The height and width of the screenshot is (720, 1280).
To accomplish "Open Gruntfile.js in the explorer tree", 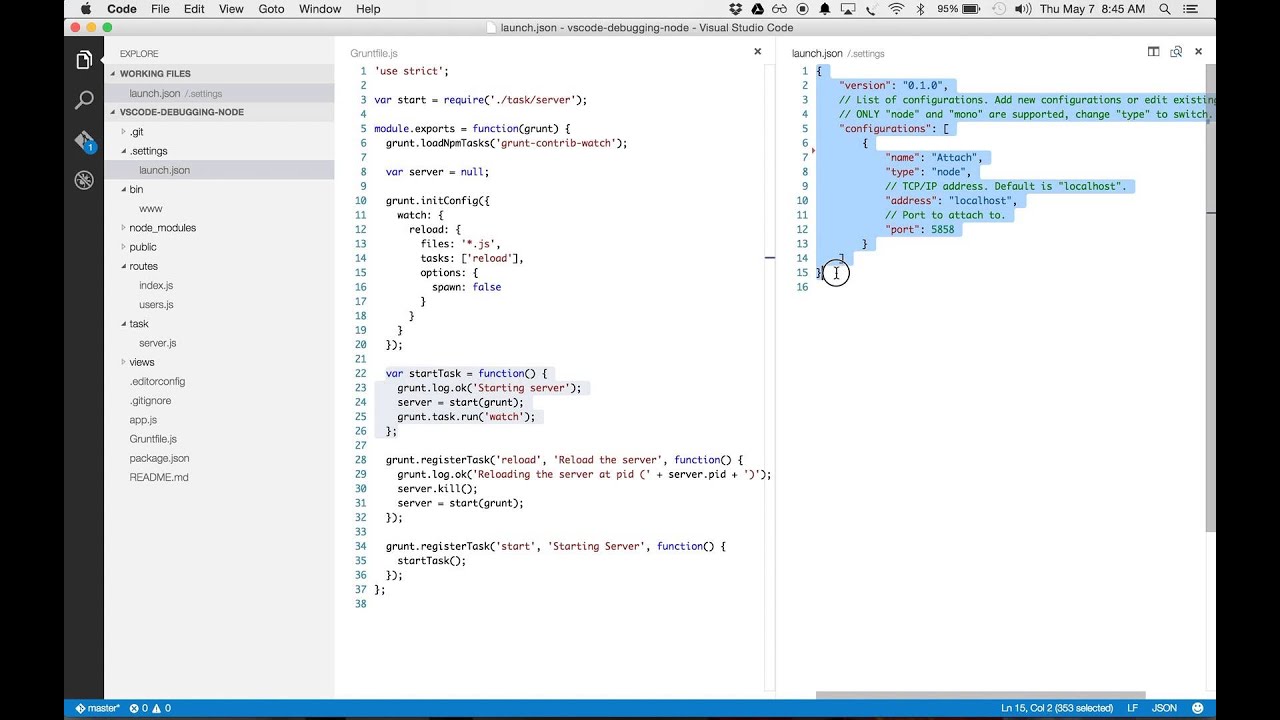I will (219, 439).
